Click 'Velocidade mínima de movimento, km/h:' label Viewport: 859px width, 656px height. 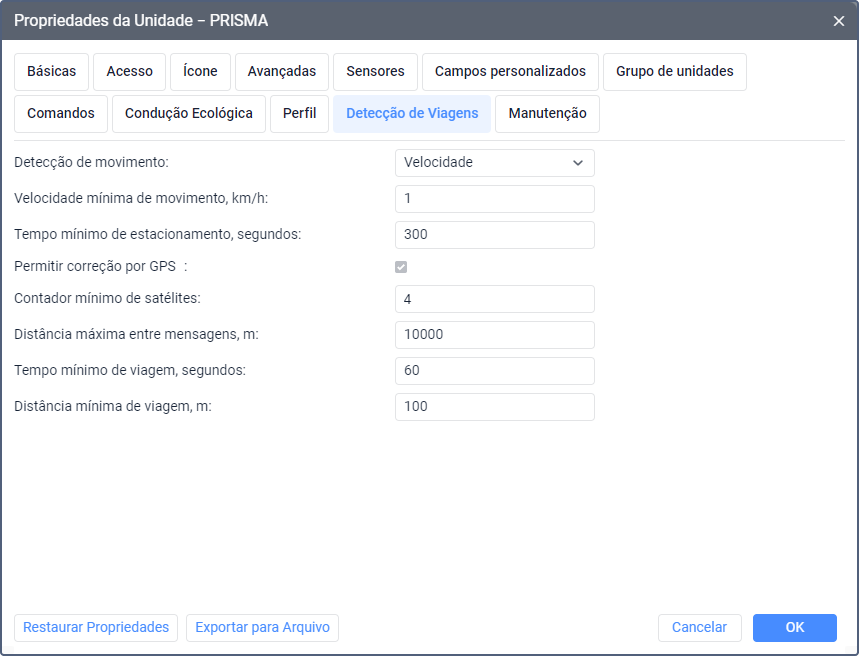tap(141, 198)
